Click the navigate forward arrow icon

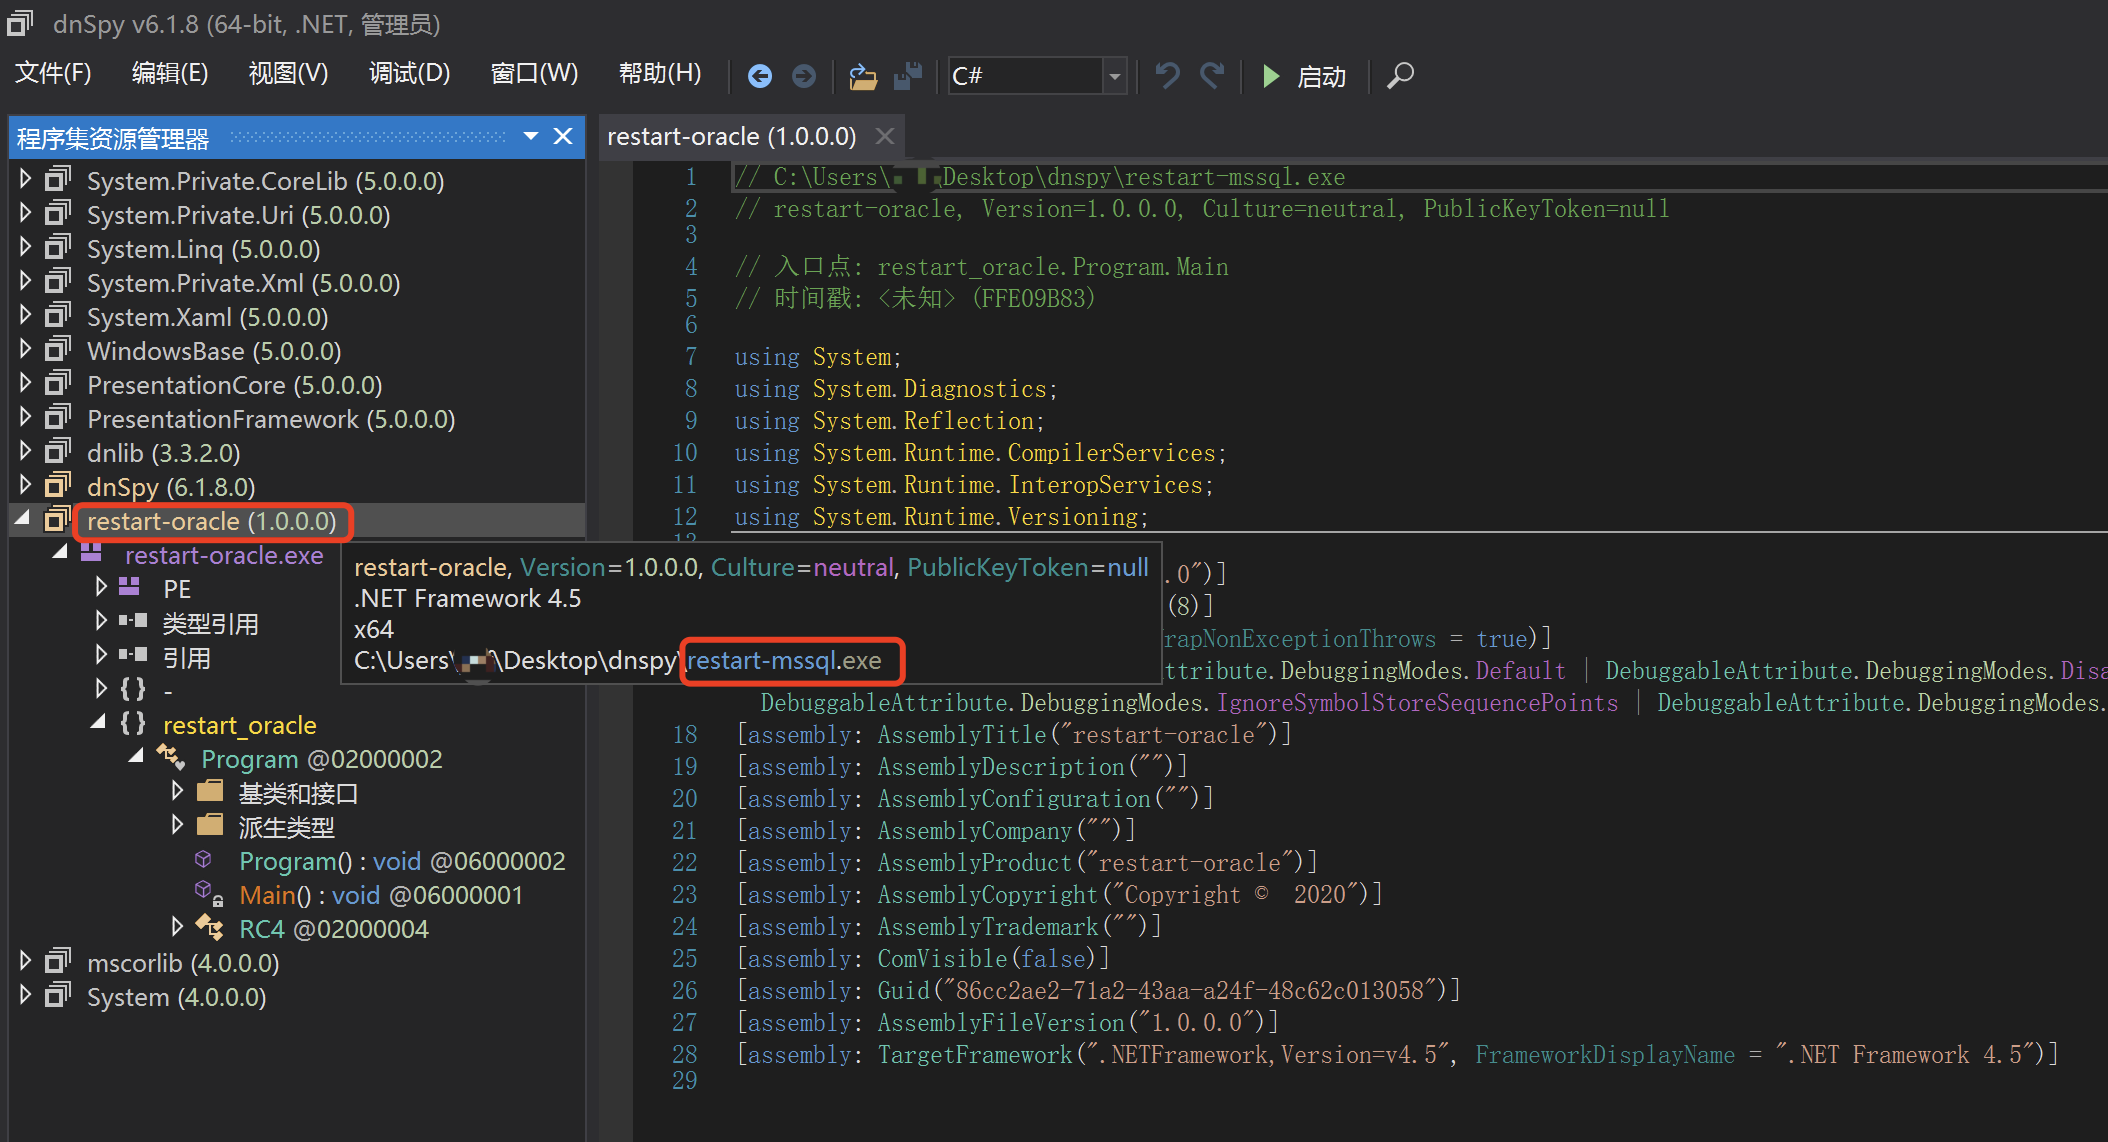point(804,76)
